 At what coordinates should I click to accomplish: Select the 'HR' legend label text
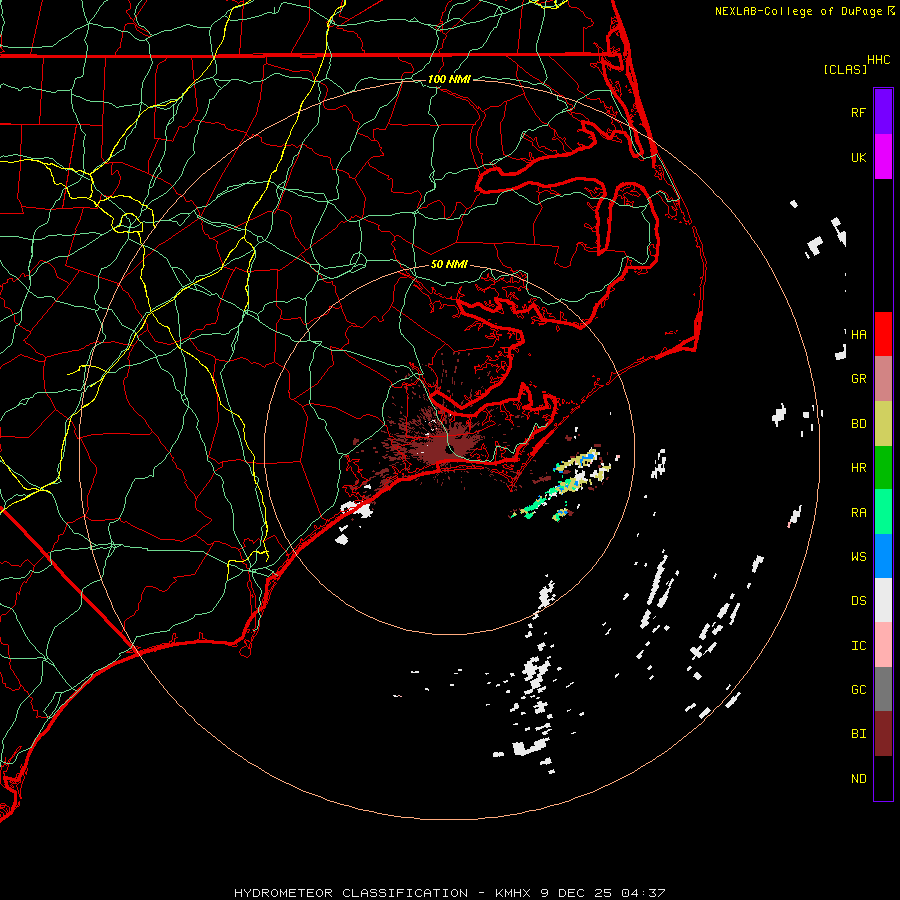[x=858, y=468]
